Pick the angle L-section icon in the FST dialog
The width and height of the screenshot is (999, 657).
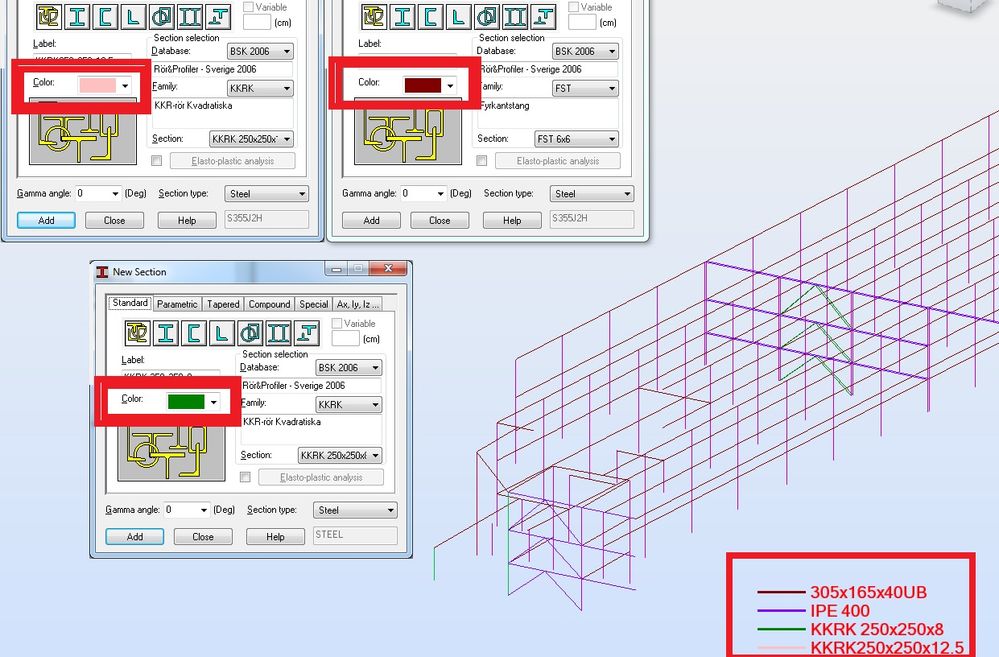pos(458,17)
